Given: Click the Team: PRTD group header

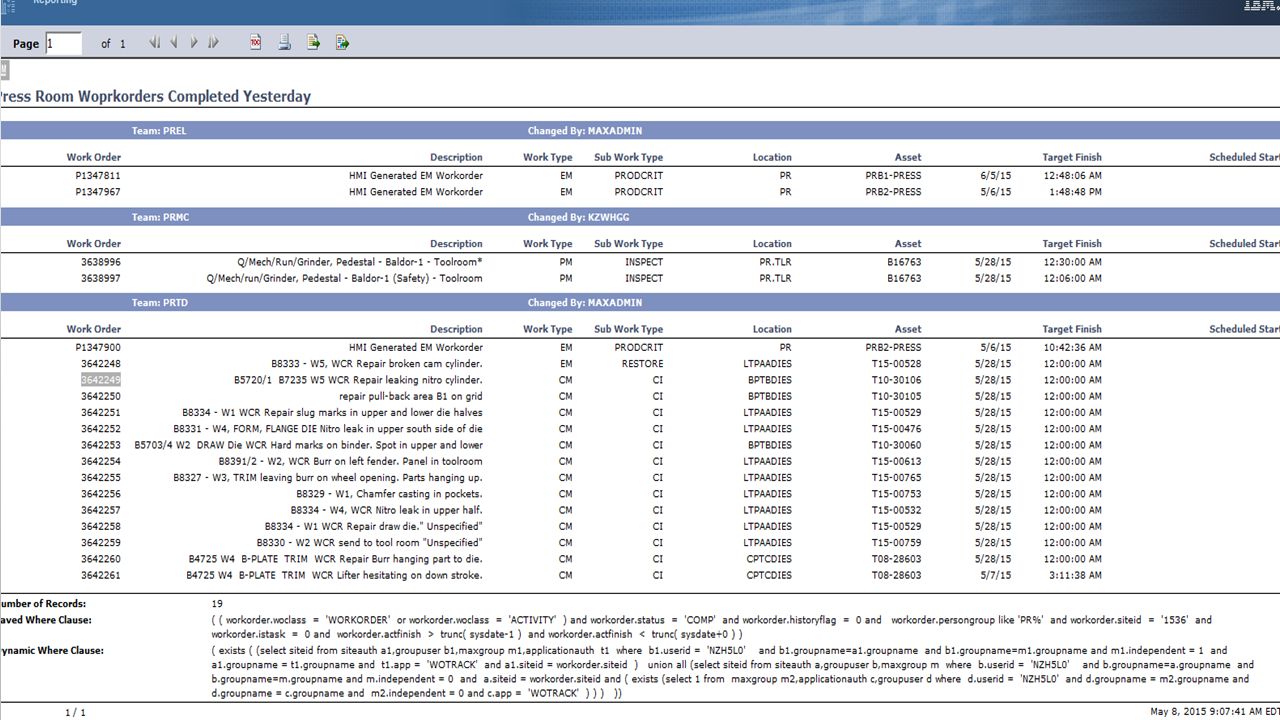Looking at the screenshot, I should [x=160, y=302].
